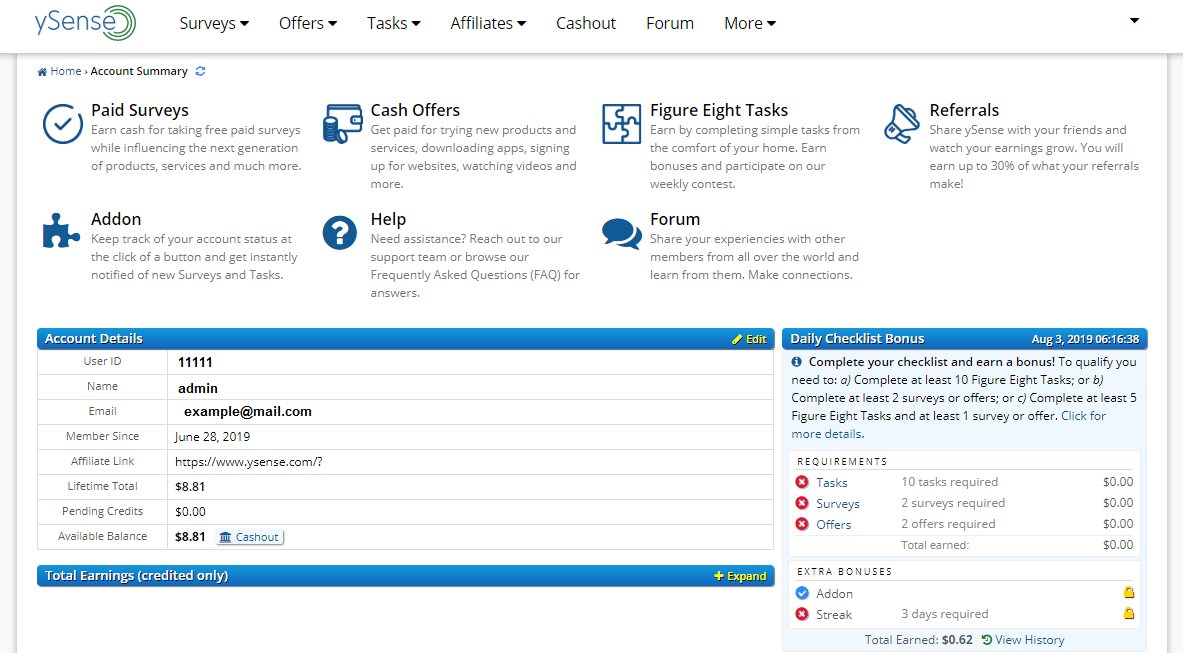Click the Addon puzzle piece icon

[x=61, y=231]
